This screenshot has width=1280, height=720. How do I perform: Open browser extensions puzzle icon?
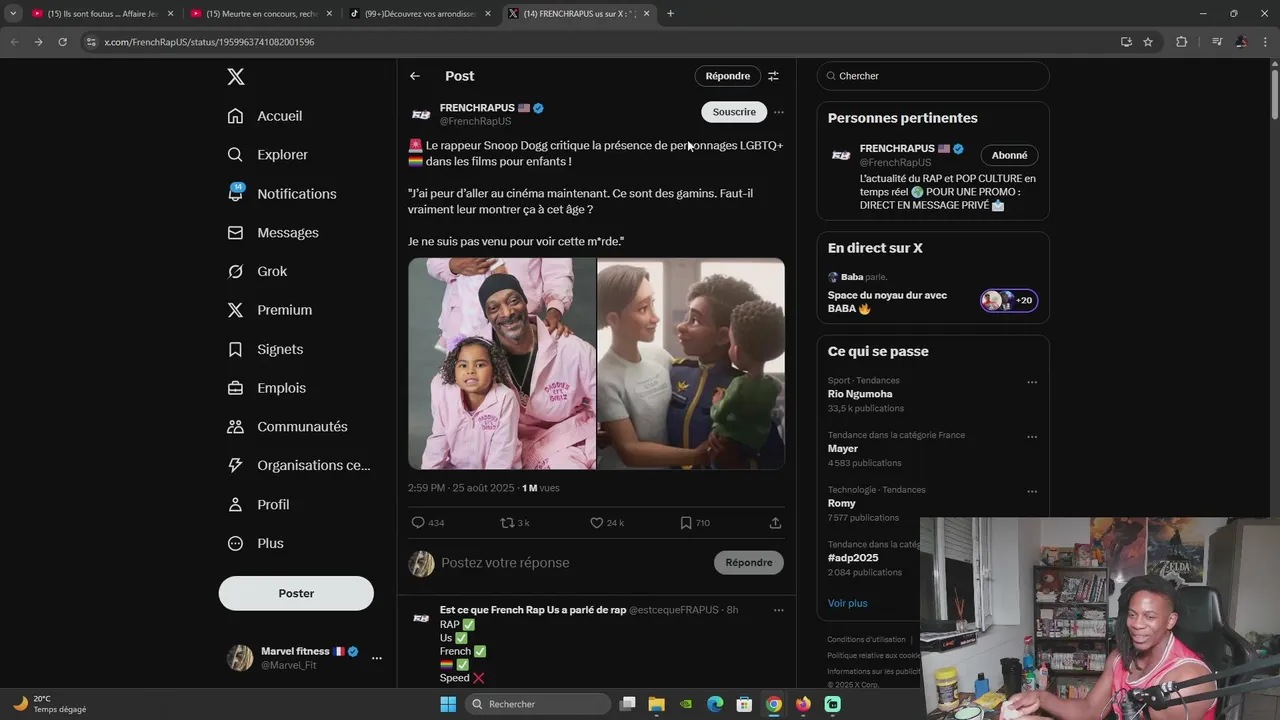[x=1182, y=42]
